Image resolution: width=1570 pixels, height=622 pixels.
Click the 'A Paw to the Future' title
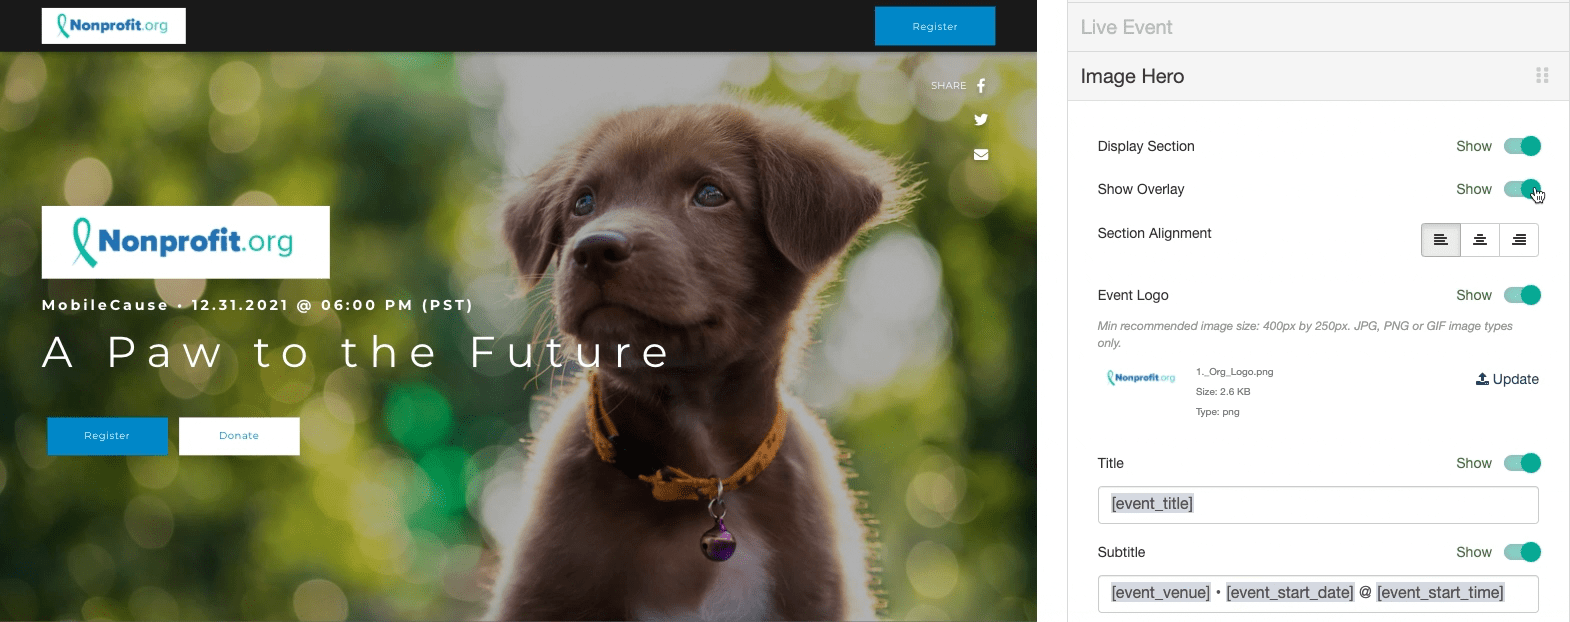coord(356,352)
